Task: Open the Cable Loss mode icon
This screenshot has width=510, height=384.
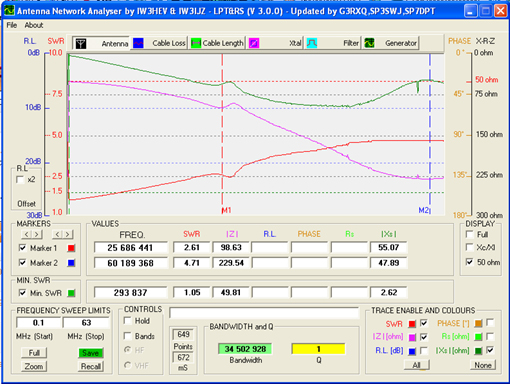Action: pos(138,43)
